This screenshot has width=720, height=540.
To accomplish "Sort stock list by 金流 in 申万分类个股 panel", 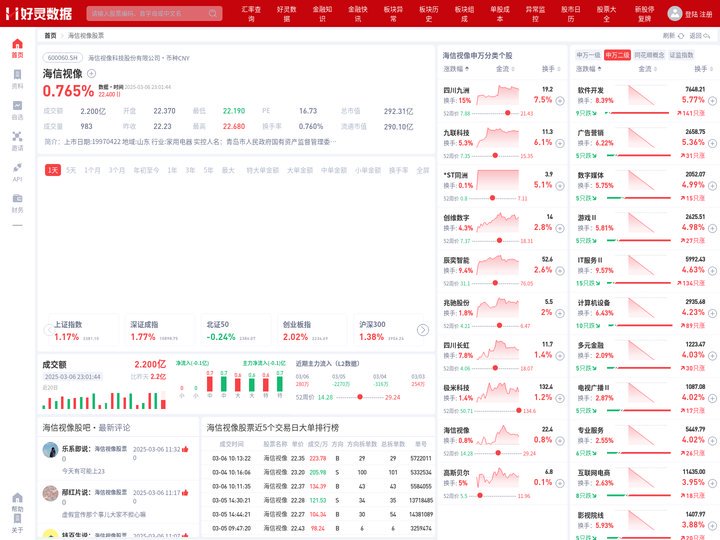I will [x=505, y=69].
